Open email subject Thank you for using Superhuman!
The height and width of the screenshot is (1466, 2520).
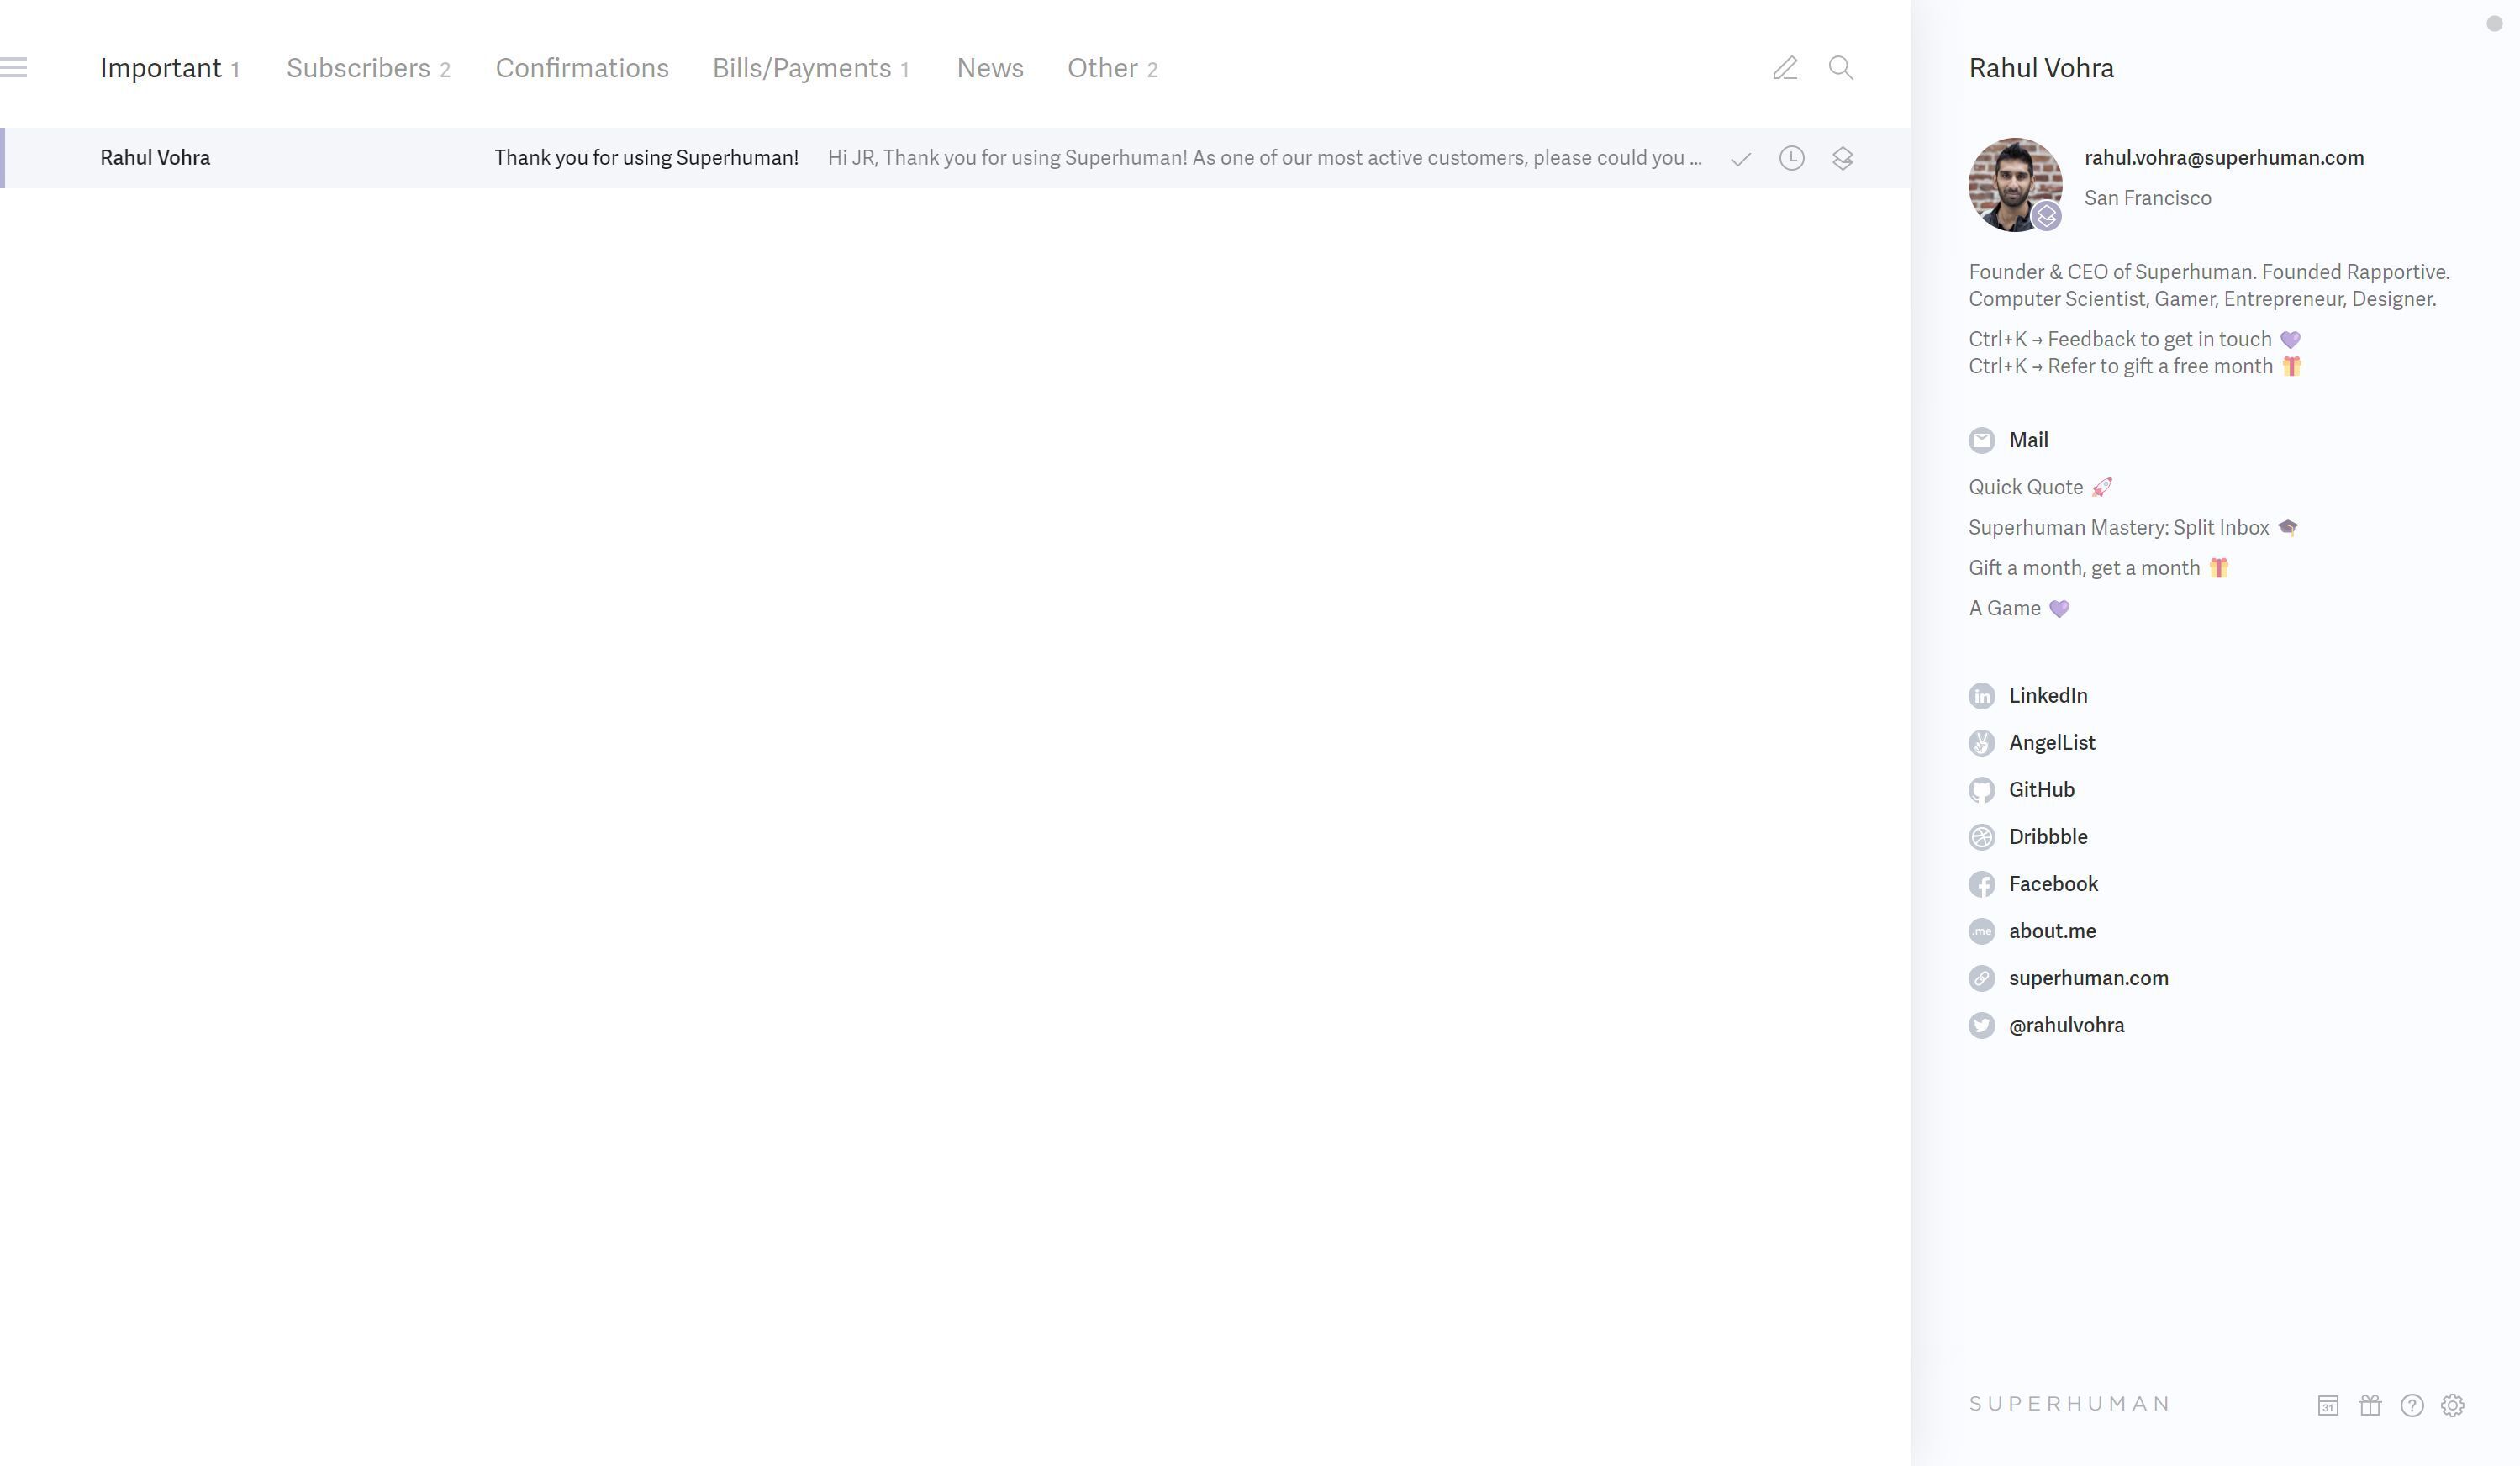point(646,158)
